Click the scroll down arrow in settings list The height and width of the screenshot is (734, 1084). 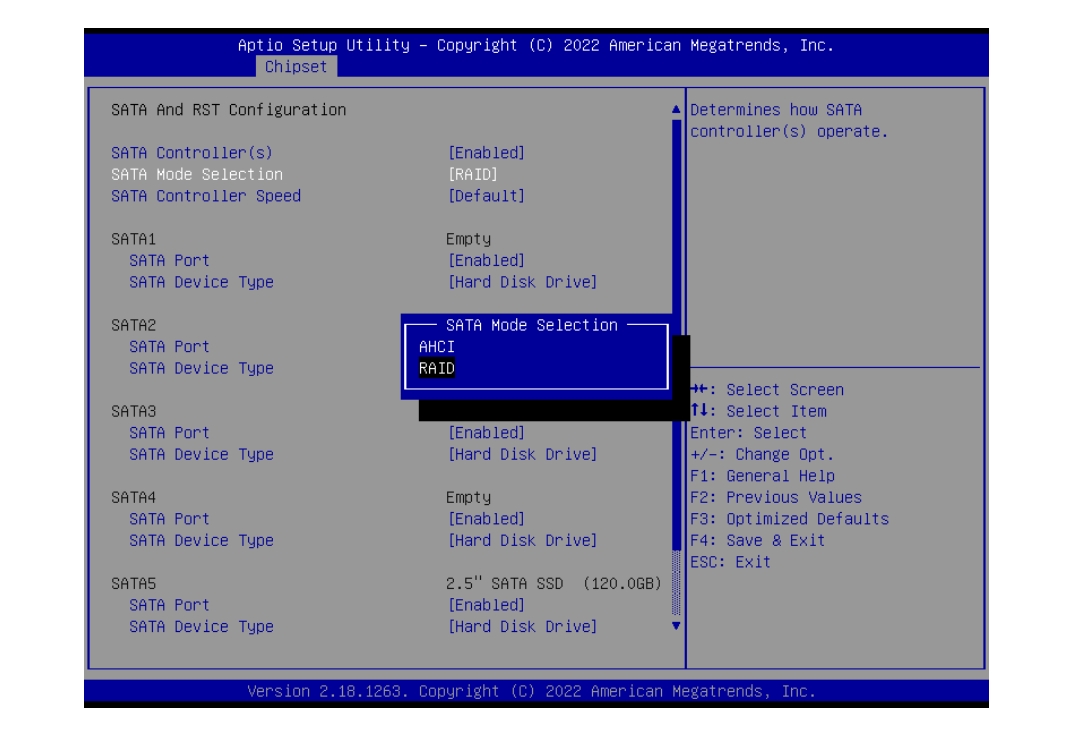click(x=676, y=626)
